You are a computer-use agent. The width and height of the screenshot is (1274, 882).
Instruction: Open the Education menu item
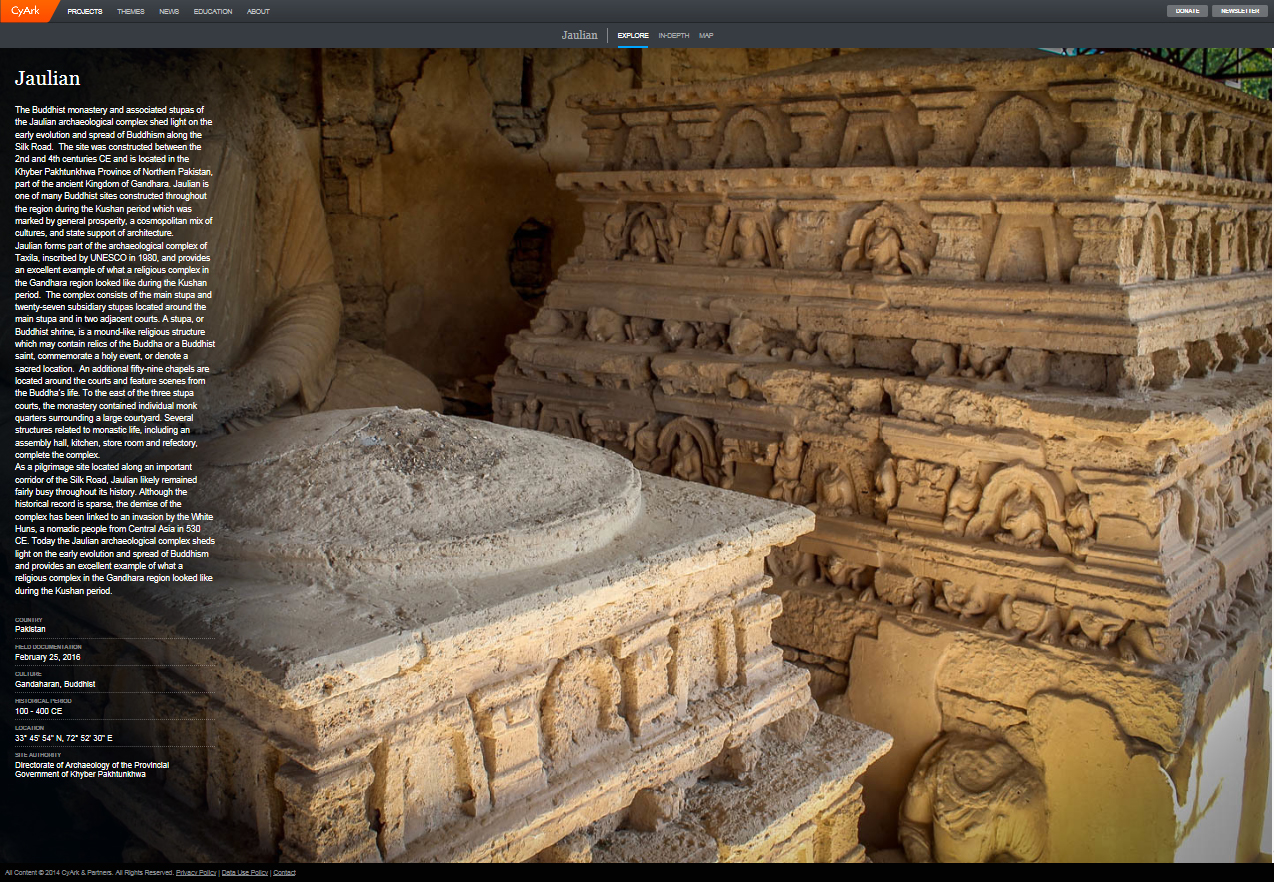213,12
